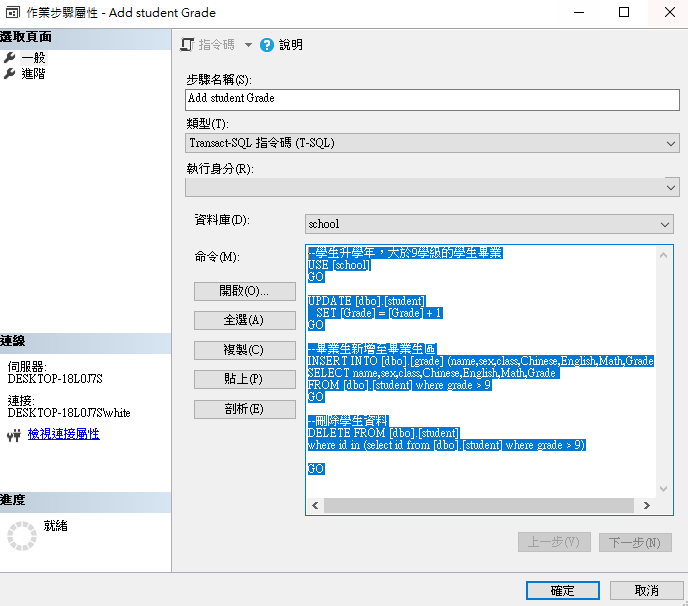Click the 連線 section header
The image size is (688, 606).
click(x=86, y=341)
